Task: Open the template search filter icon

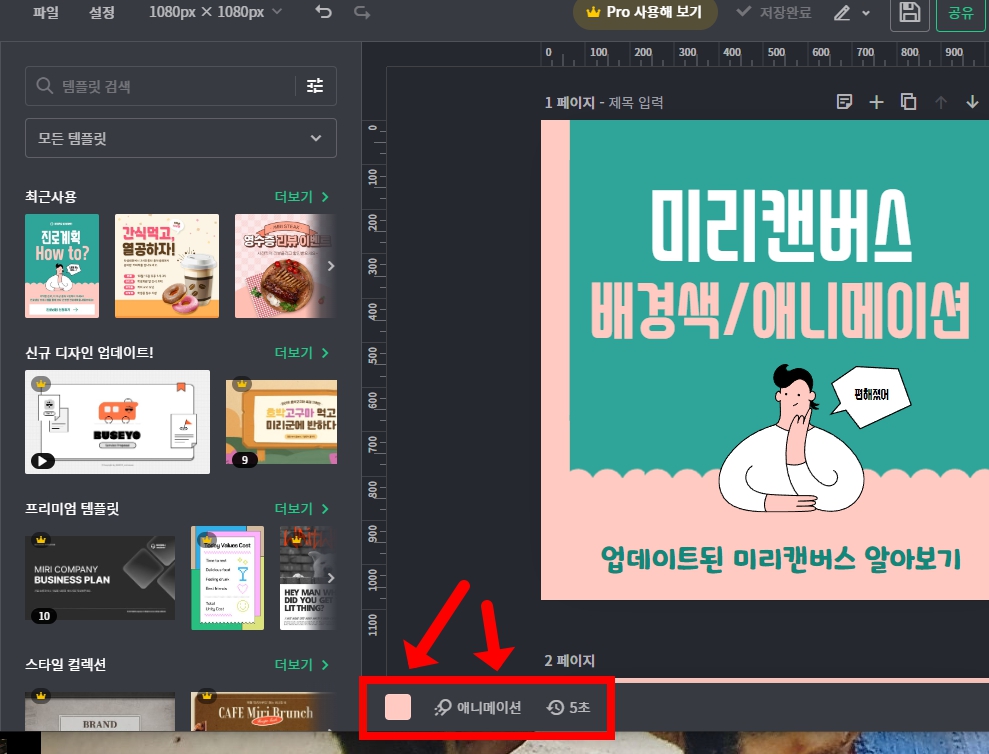Action: coord(315,86)
